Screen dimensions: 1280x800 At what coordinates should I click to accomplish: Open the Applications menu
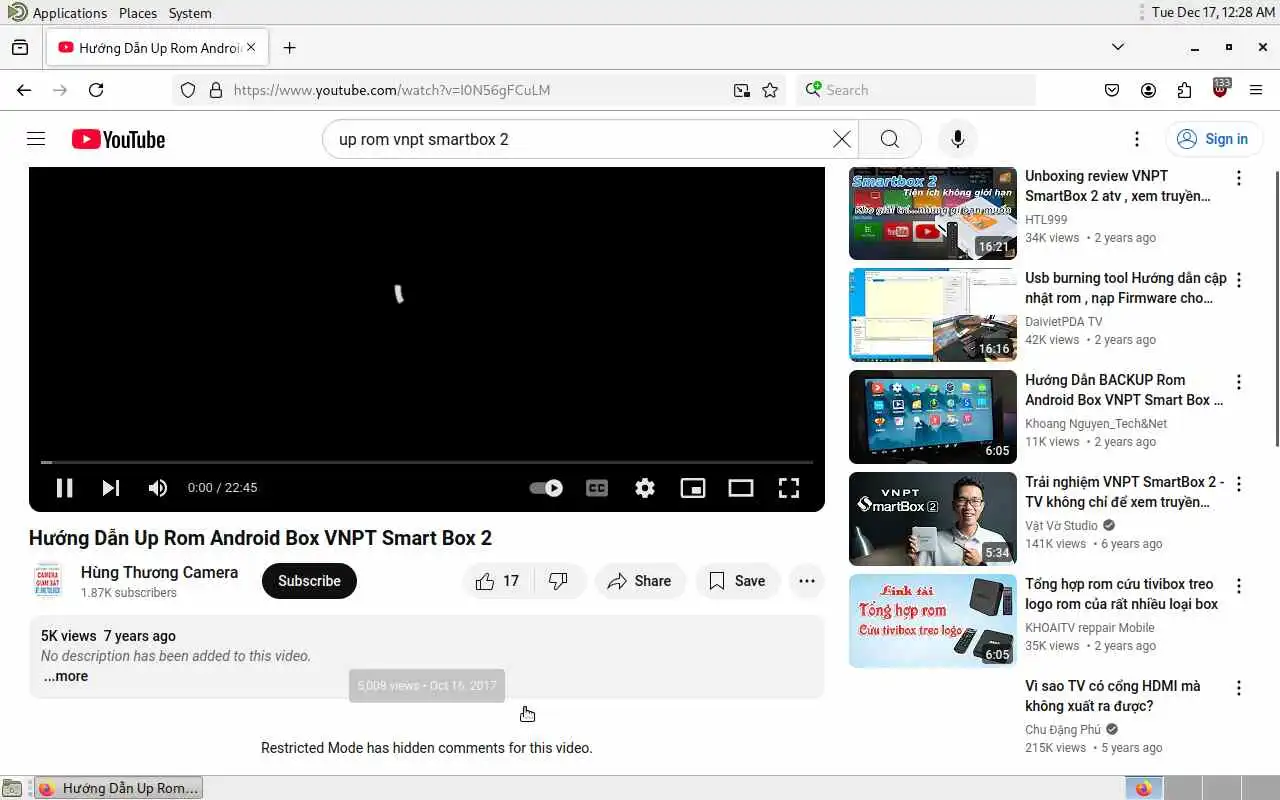coord(58,13)
